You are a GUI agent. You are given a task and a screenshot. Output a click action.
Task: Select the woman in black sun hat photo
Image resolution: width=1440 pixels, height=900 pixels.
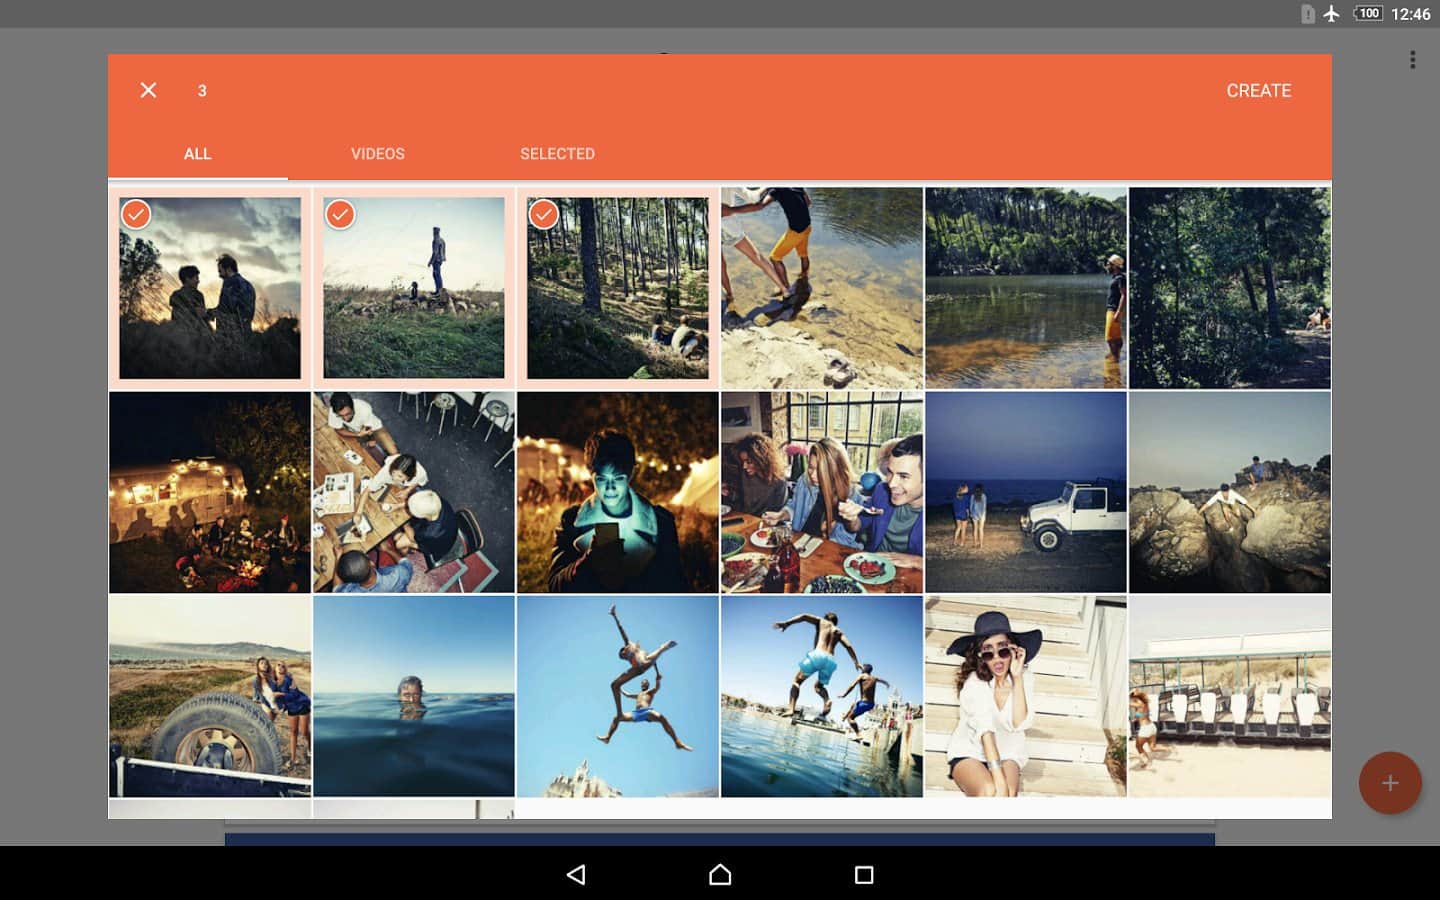(1025, 696)
